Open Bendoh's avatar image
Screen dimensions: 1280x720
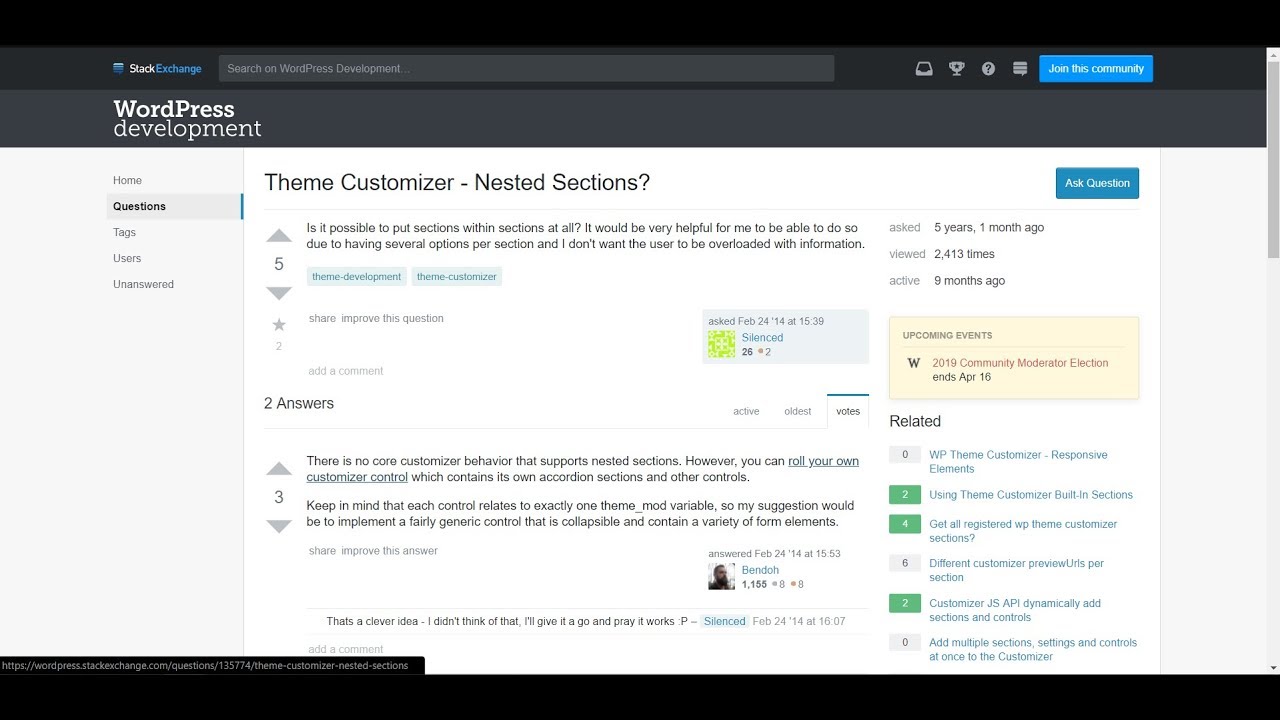coord(721,576)
